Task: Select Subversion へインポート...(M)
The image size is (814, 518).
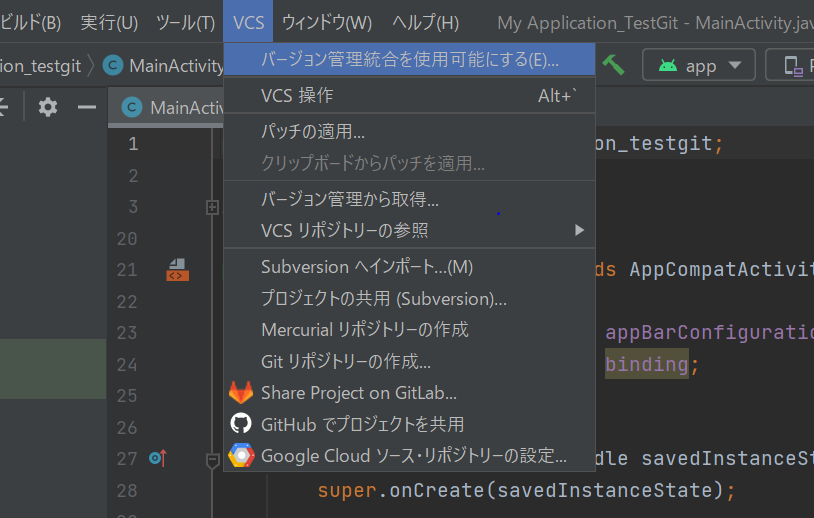Action: tap(409, 267)
